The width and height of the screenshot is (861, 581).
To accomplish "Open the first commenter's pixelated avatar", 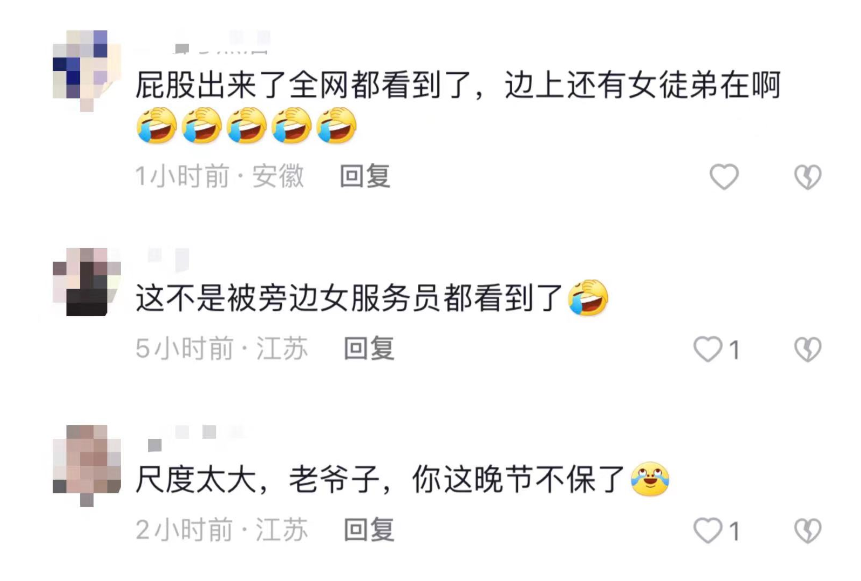I will click(87, 71).
